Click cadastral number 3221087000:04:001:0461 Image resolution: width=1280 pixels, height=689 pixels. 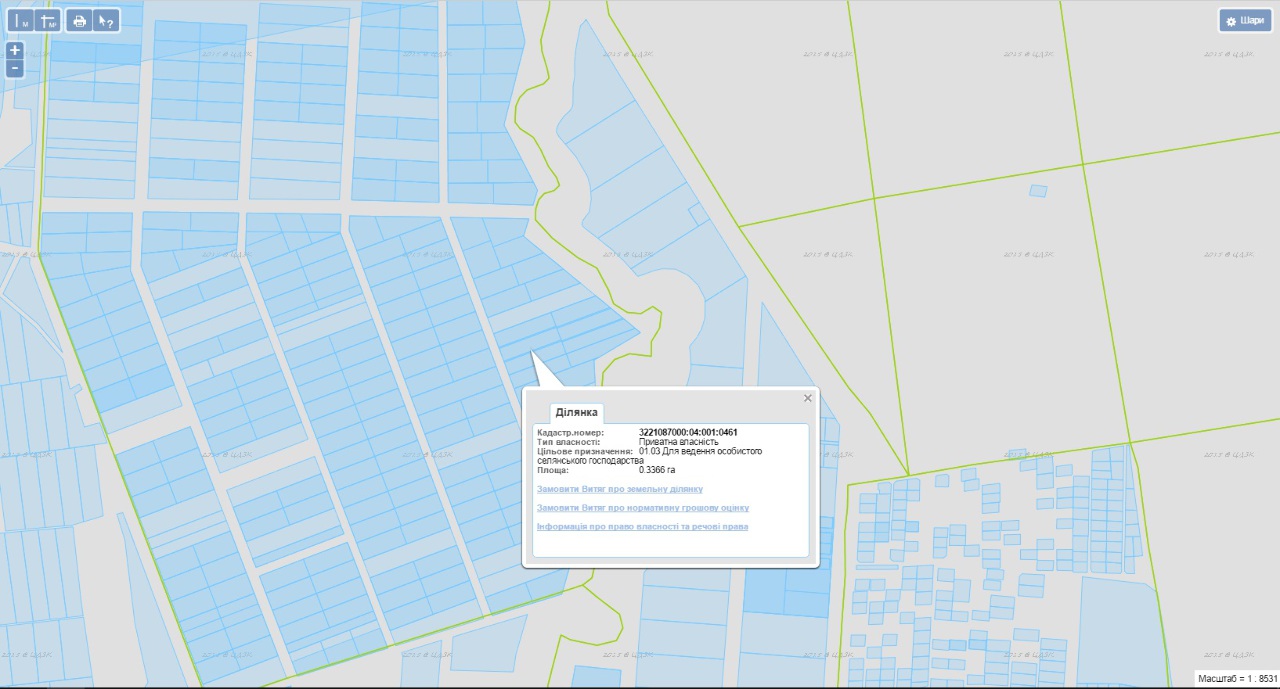coord(688,433)
